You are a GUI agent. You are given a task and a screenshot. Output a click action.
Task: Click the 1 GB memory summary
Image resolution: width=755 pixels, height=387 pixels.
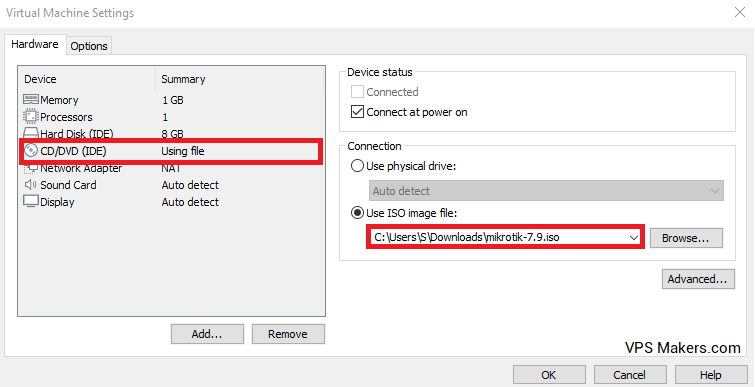[173, 100]
